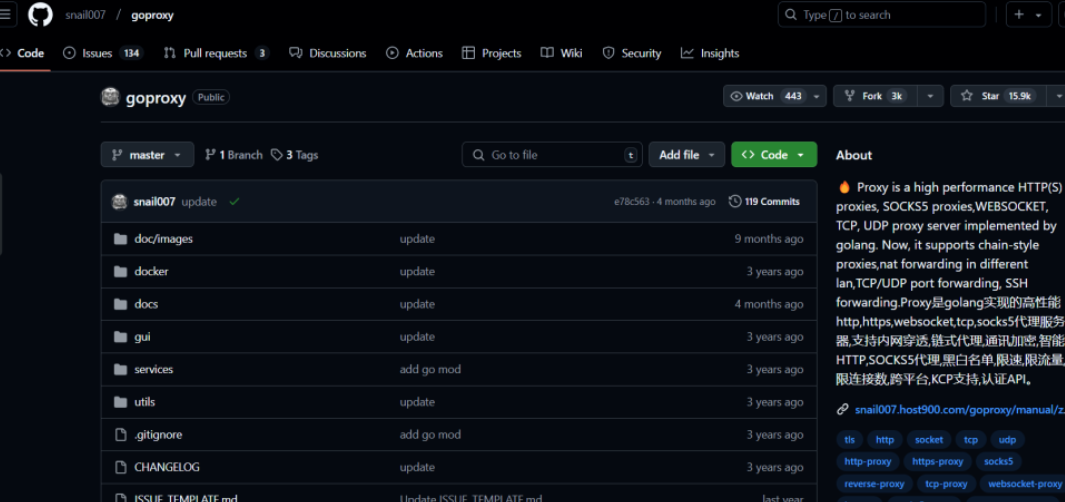The image size is (1065, 502).
Task: Expand the Watch options dropdown arrow
Action: [x=816, y=96]
